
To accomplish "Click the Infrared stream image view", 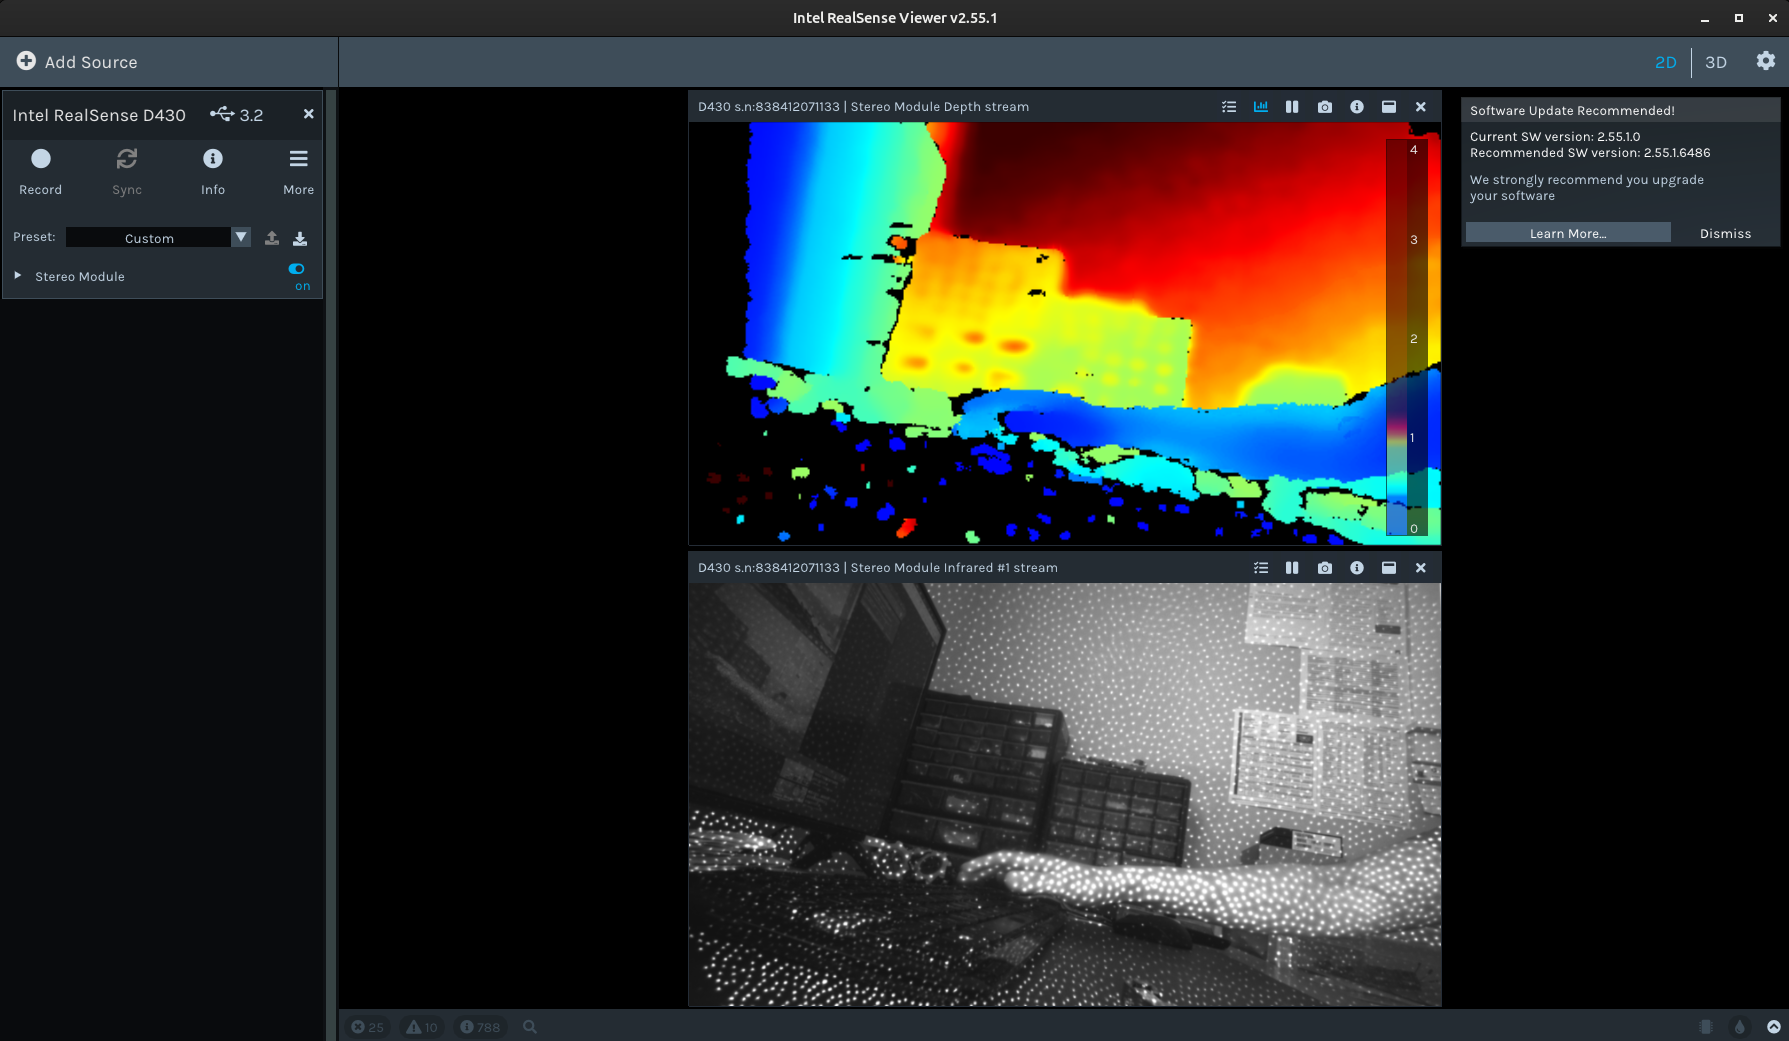I will pyautogui.click(x=1065, y=794).
